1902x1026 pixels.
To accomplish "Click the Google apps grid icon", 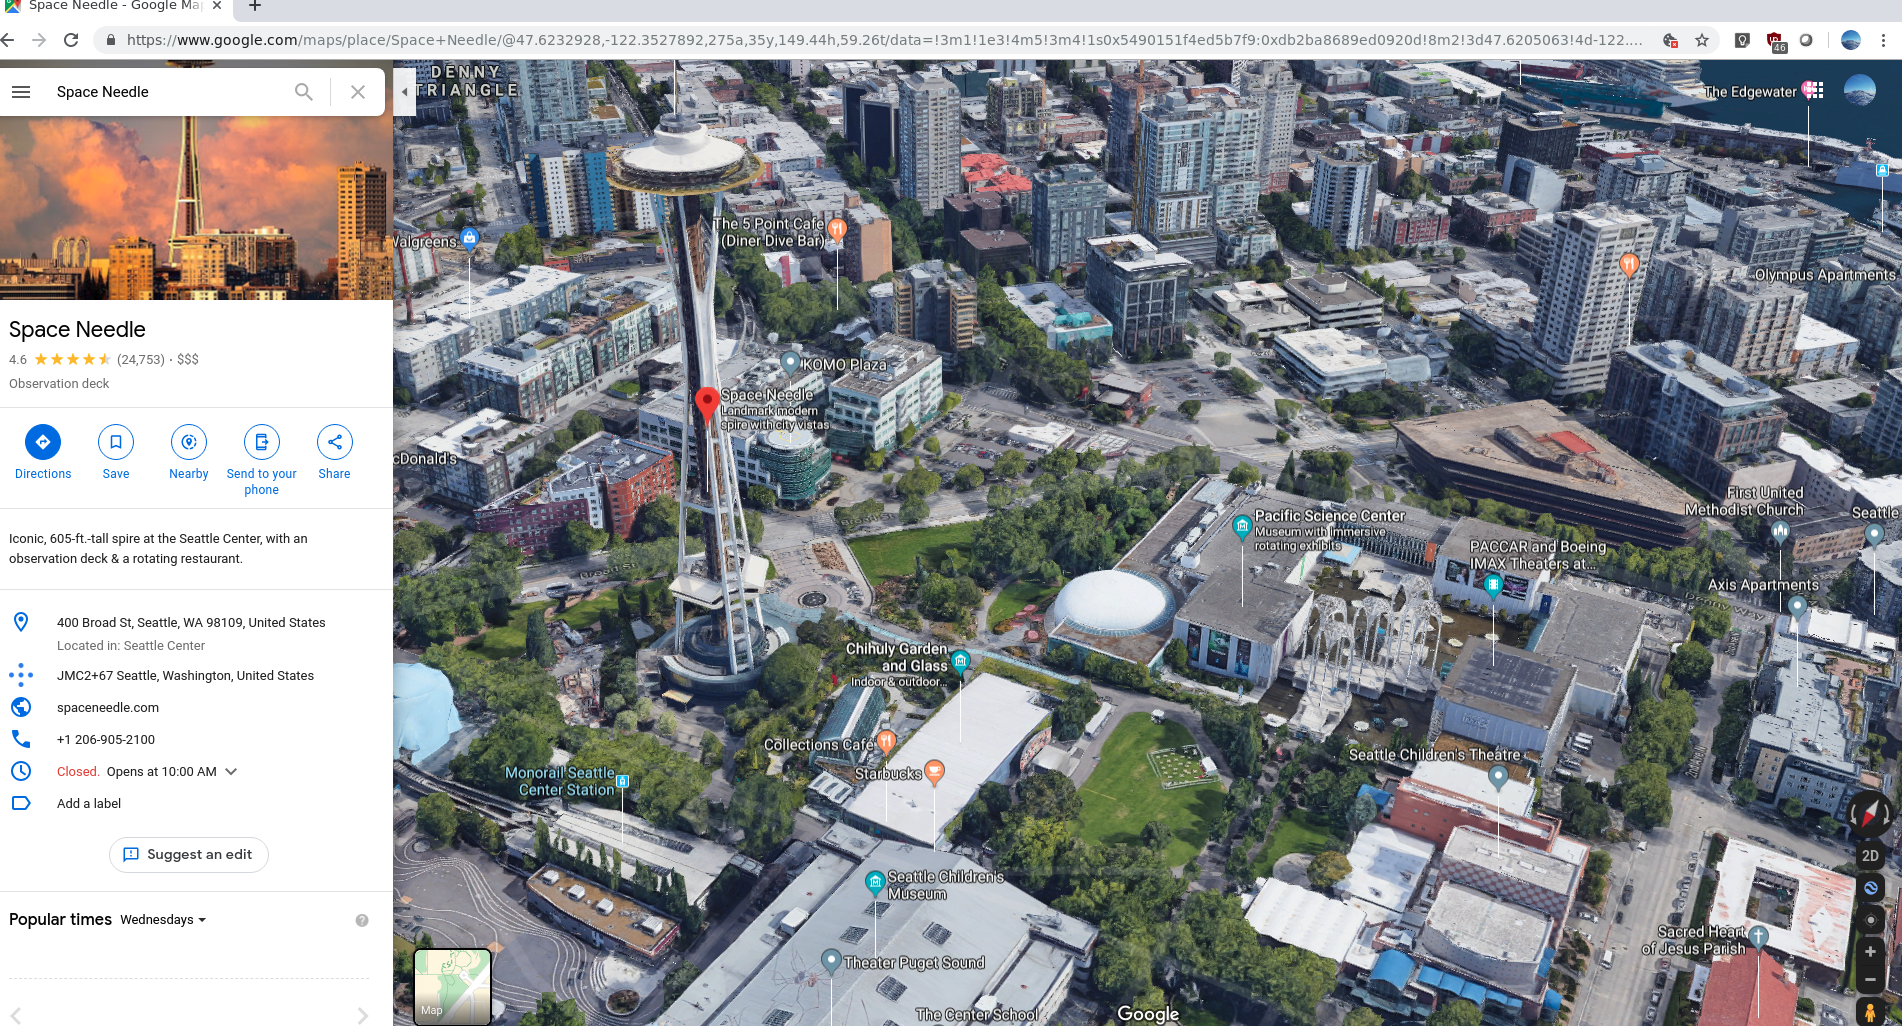I will coord(1813,90).
